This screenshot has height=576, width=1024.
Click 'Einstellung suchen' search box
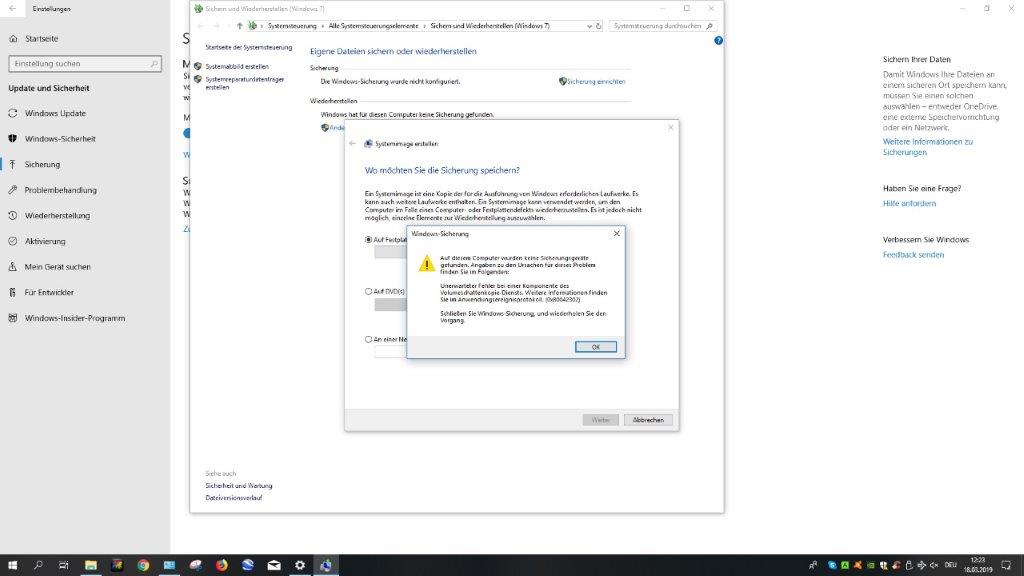pos(85,64)
